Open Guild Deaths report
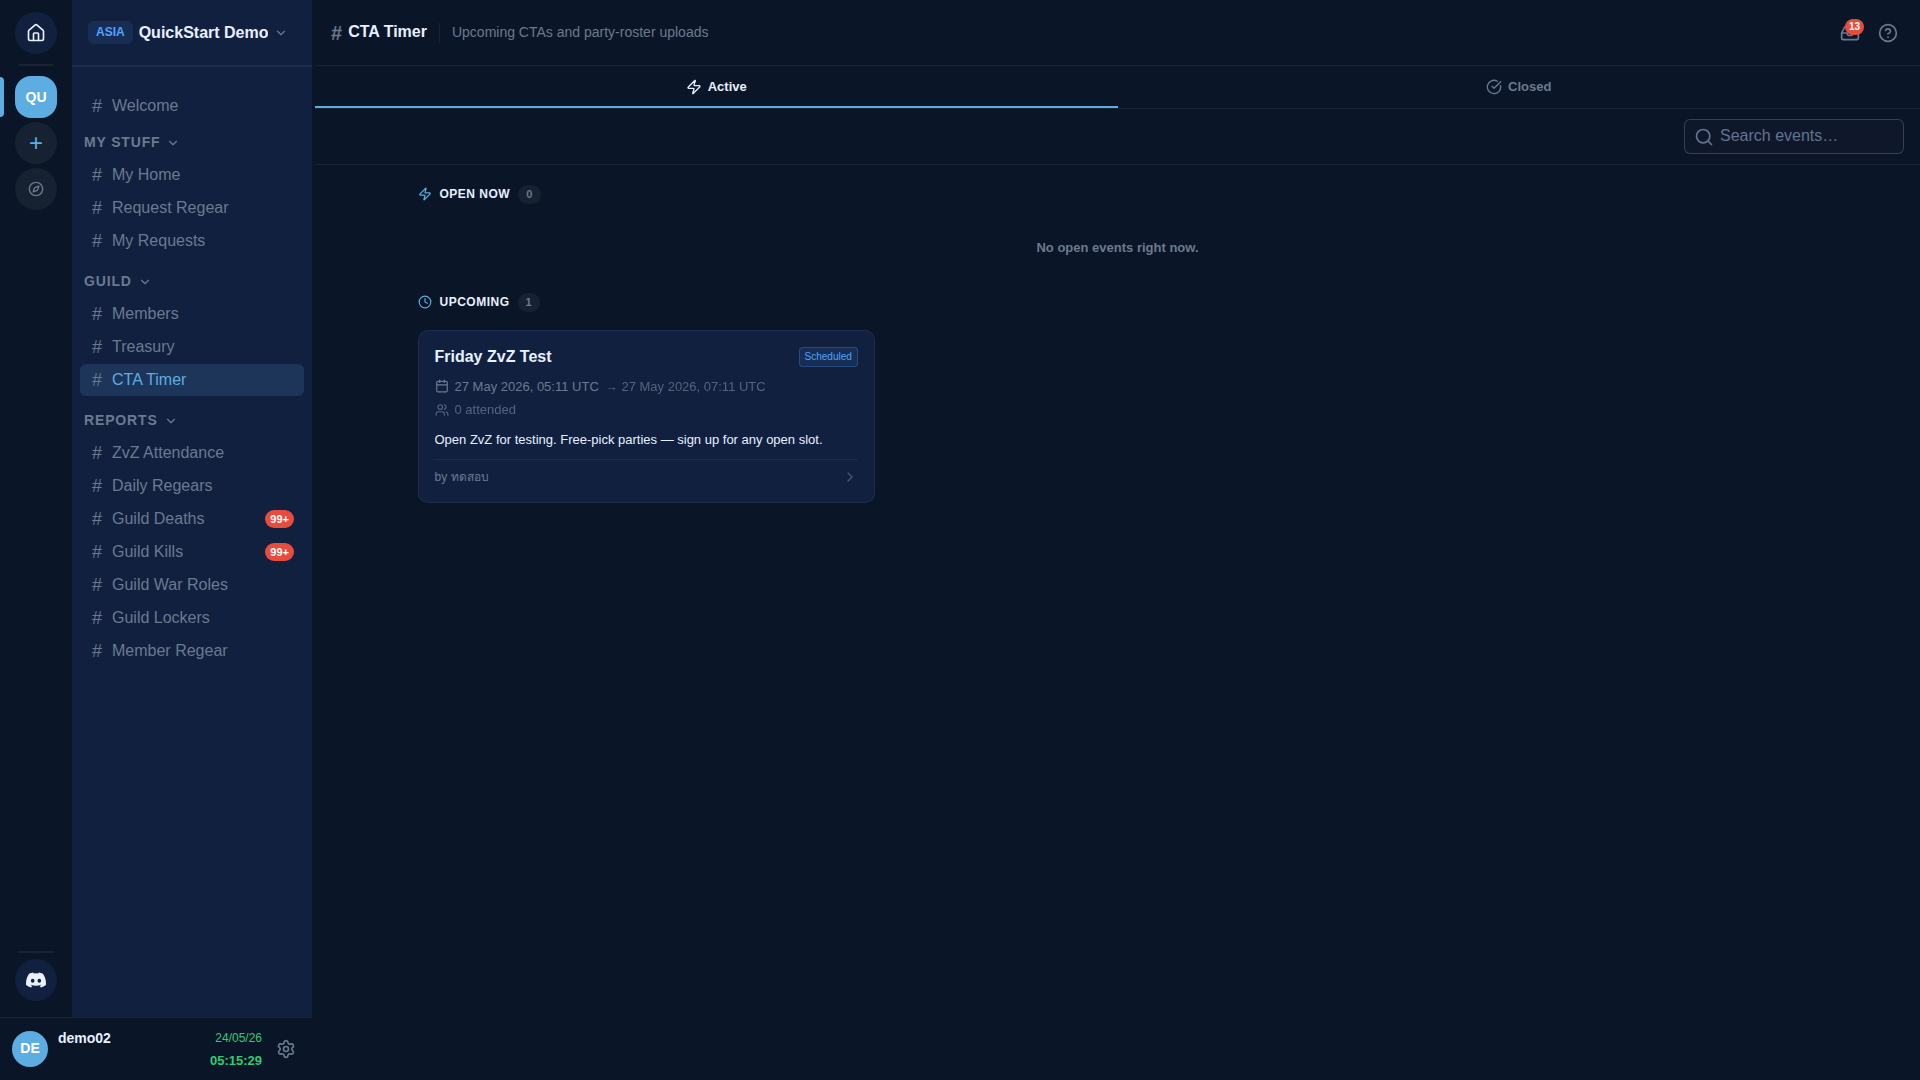Viewport: 1920px width, 1080px height. [x=192, y=519]
